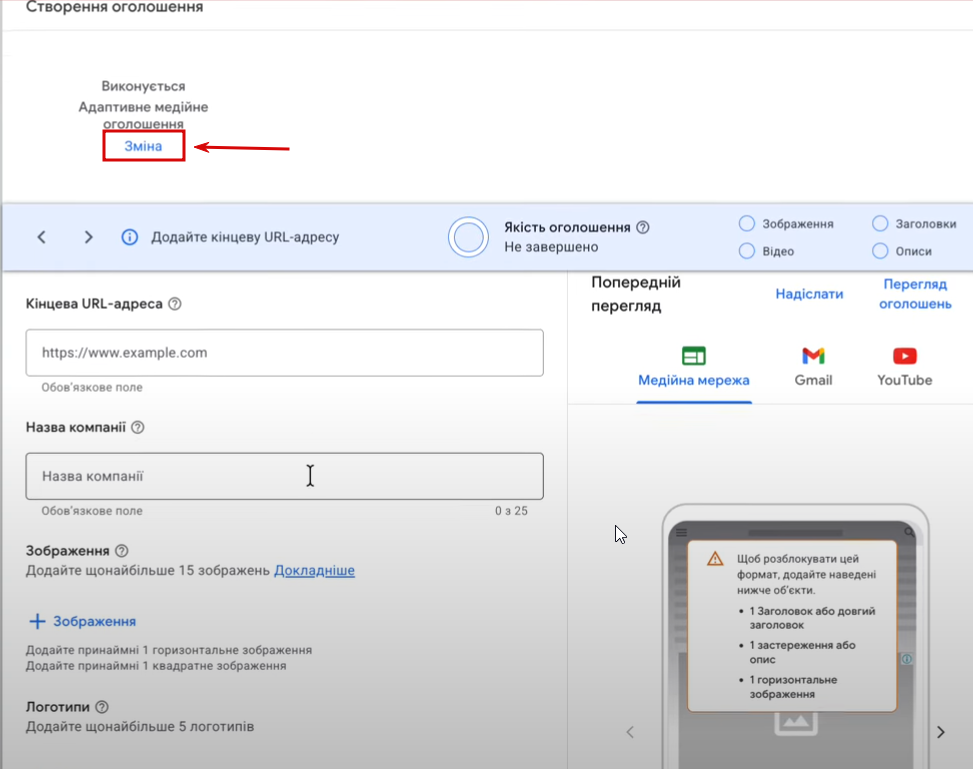This screenshot has width=973, height=769.
Task: Click the ad quality progress circle
Action: (x=469, y=237)
